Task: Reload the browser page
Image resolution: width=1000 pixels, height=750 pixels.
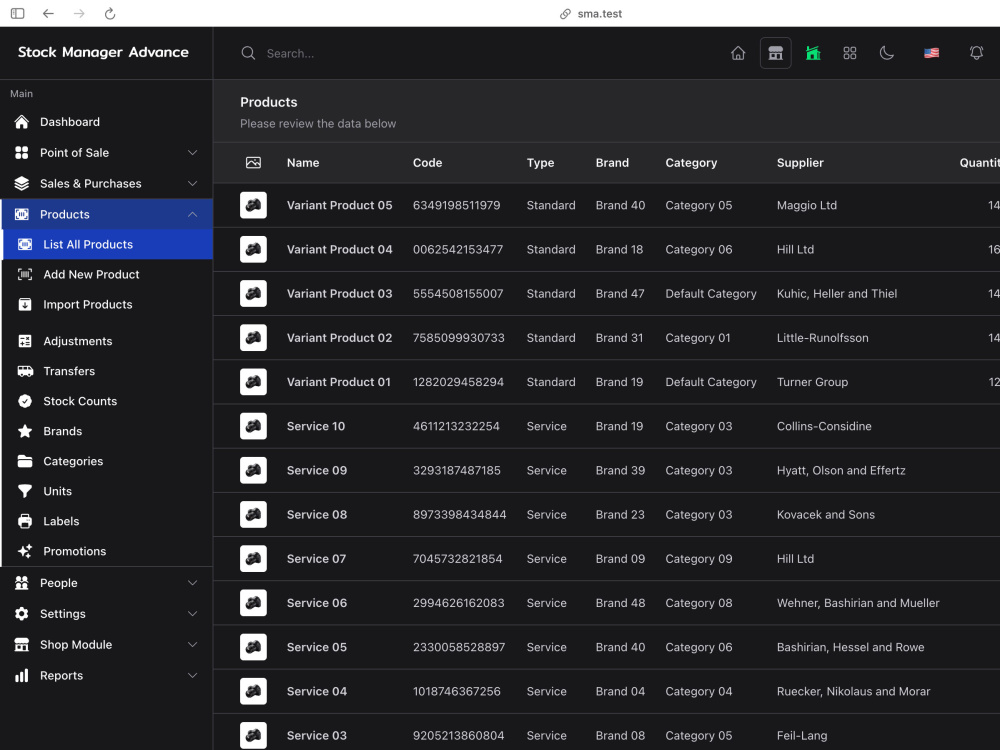Action: pyautogui.click(x=110, y=13)
